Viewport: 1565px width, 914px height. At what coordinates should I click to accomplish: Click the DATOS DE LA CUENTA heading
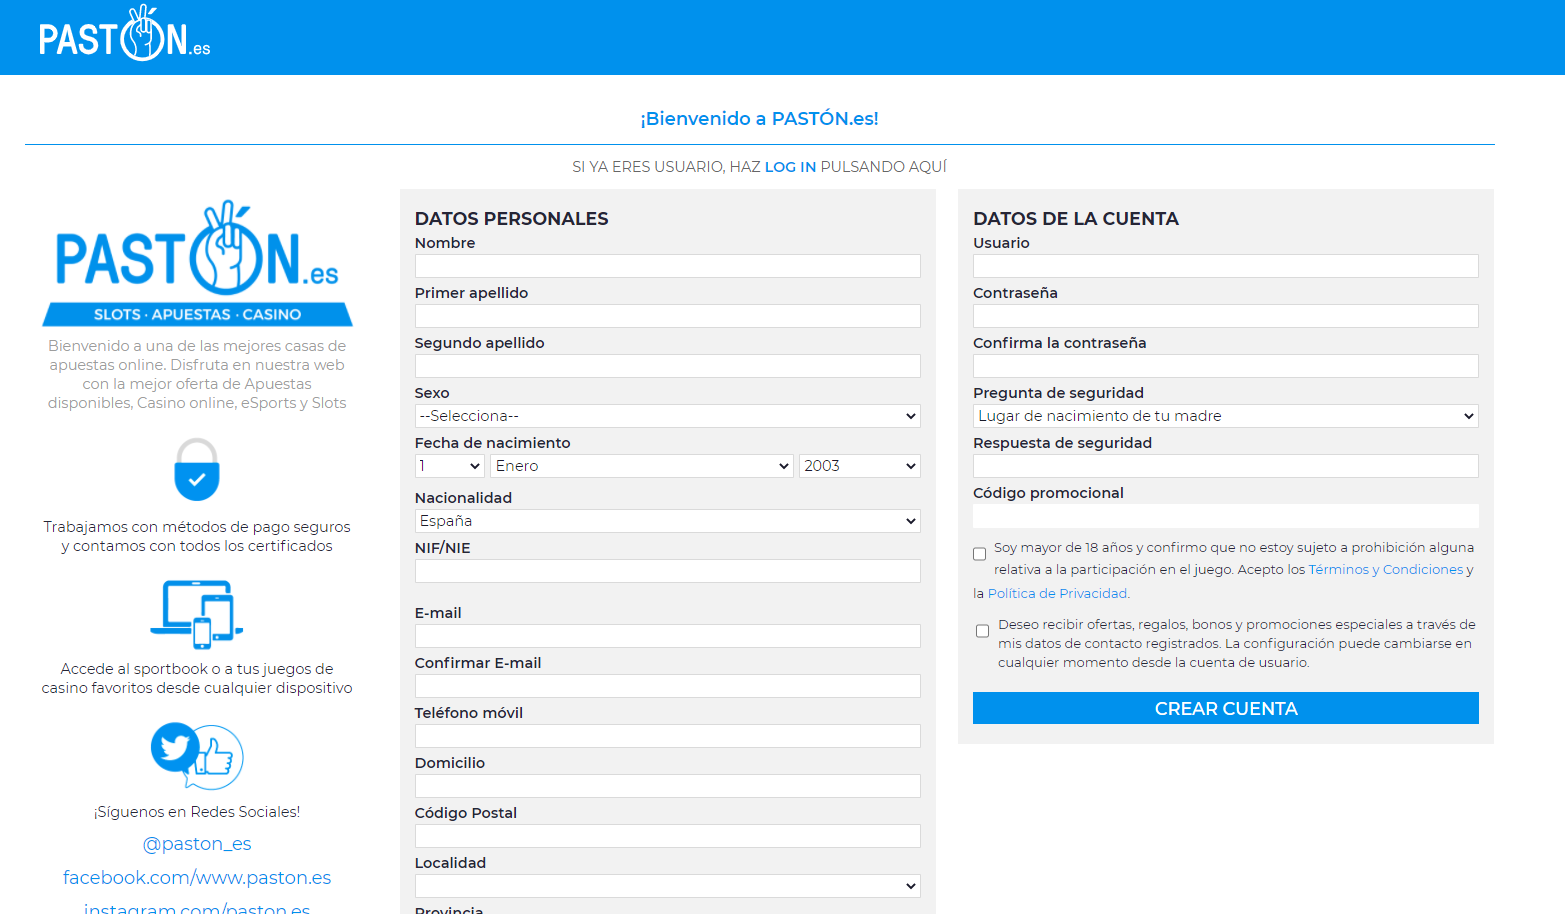[1076, 219]
